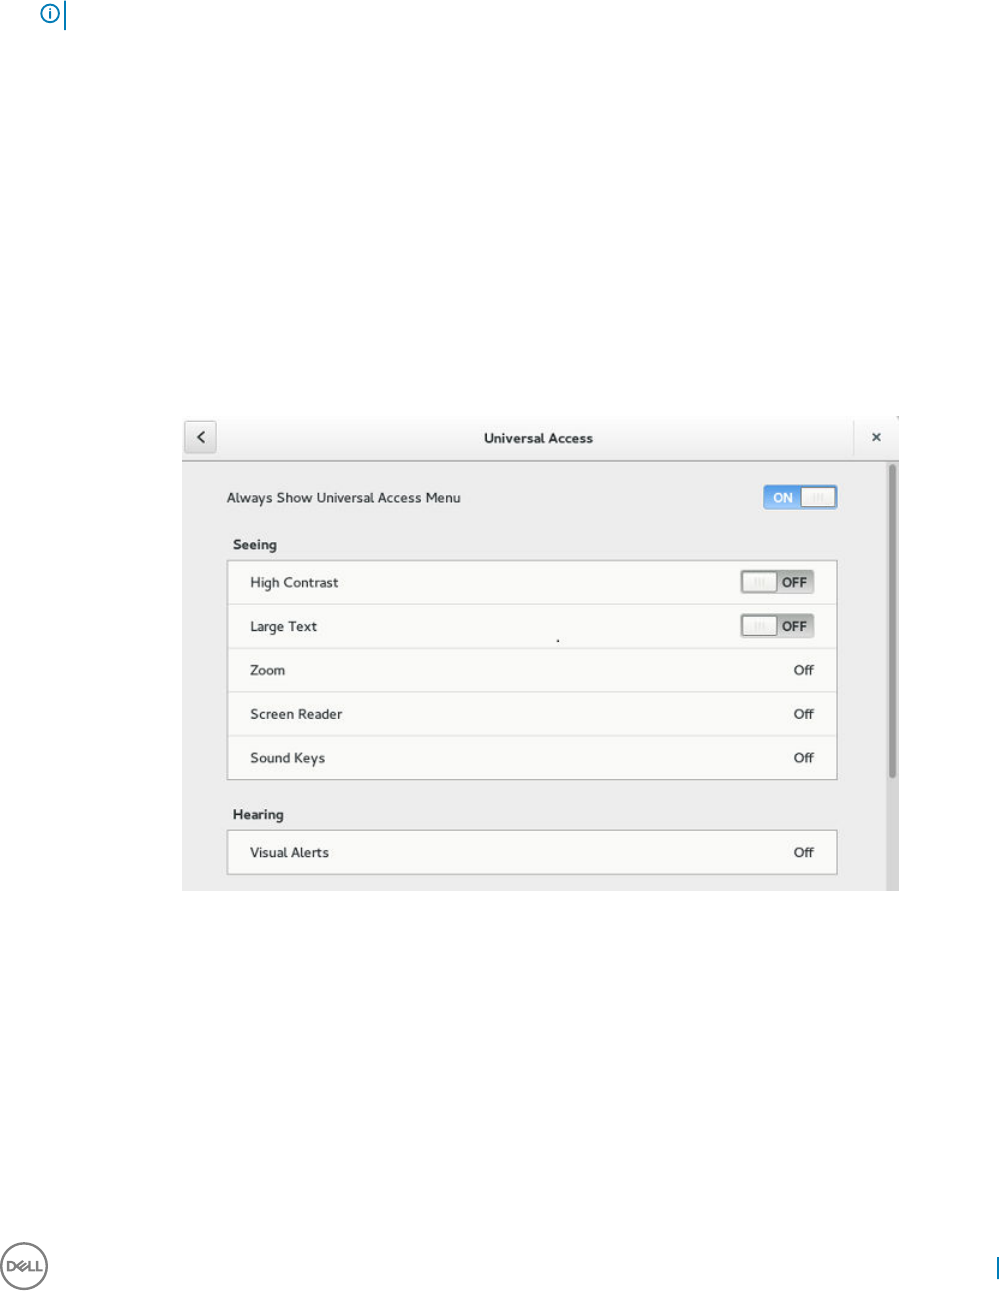Open the Screen Reader settings row
The image size is (999, 1291).
coord(532,714)
